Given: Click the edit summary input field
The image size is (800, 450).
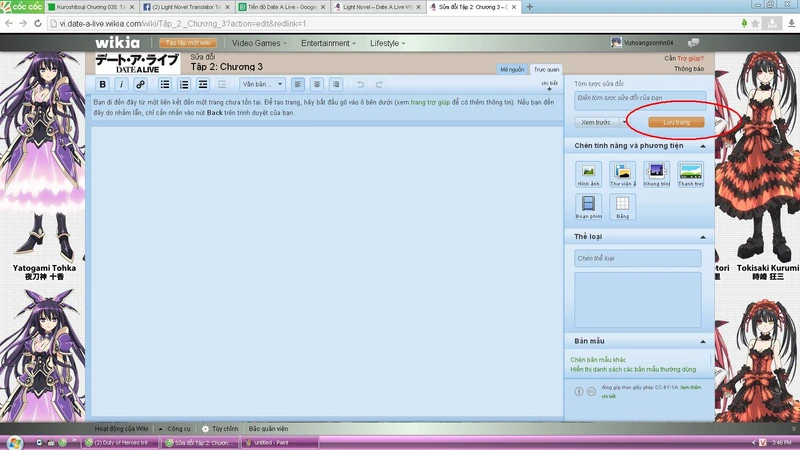Looking at the screenshot, I should coord(639,98).
